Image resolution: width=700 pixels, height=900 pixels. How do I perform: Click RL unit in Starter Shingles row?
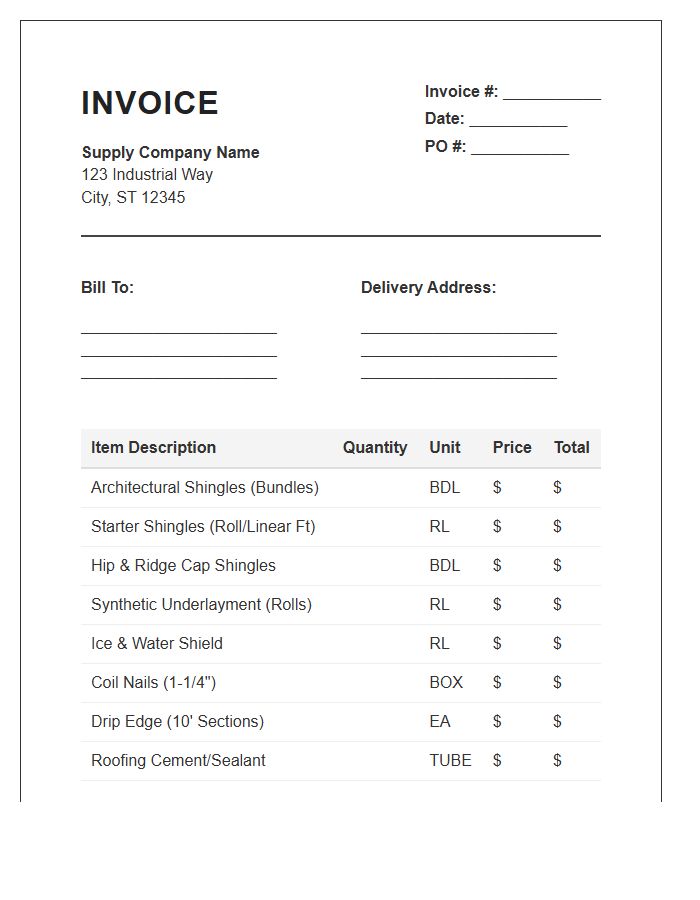[x=440, y=526]
